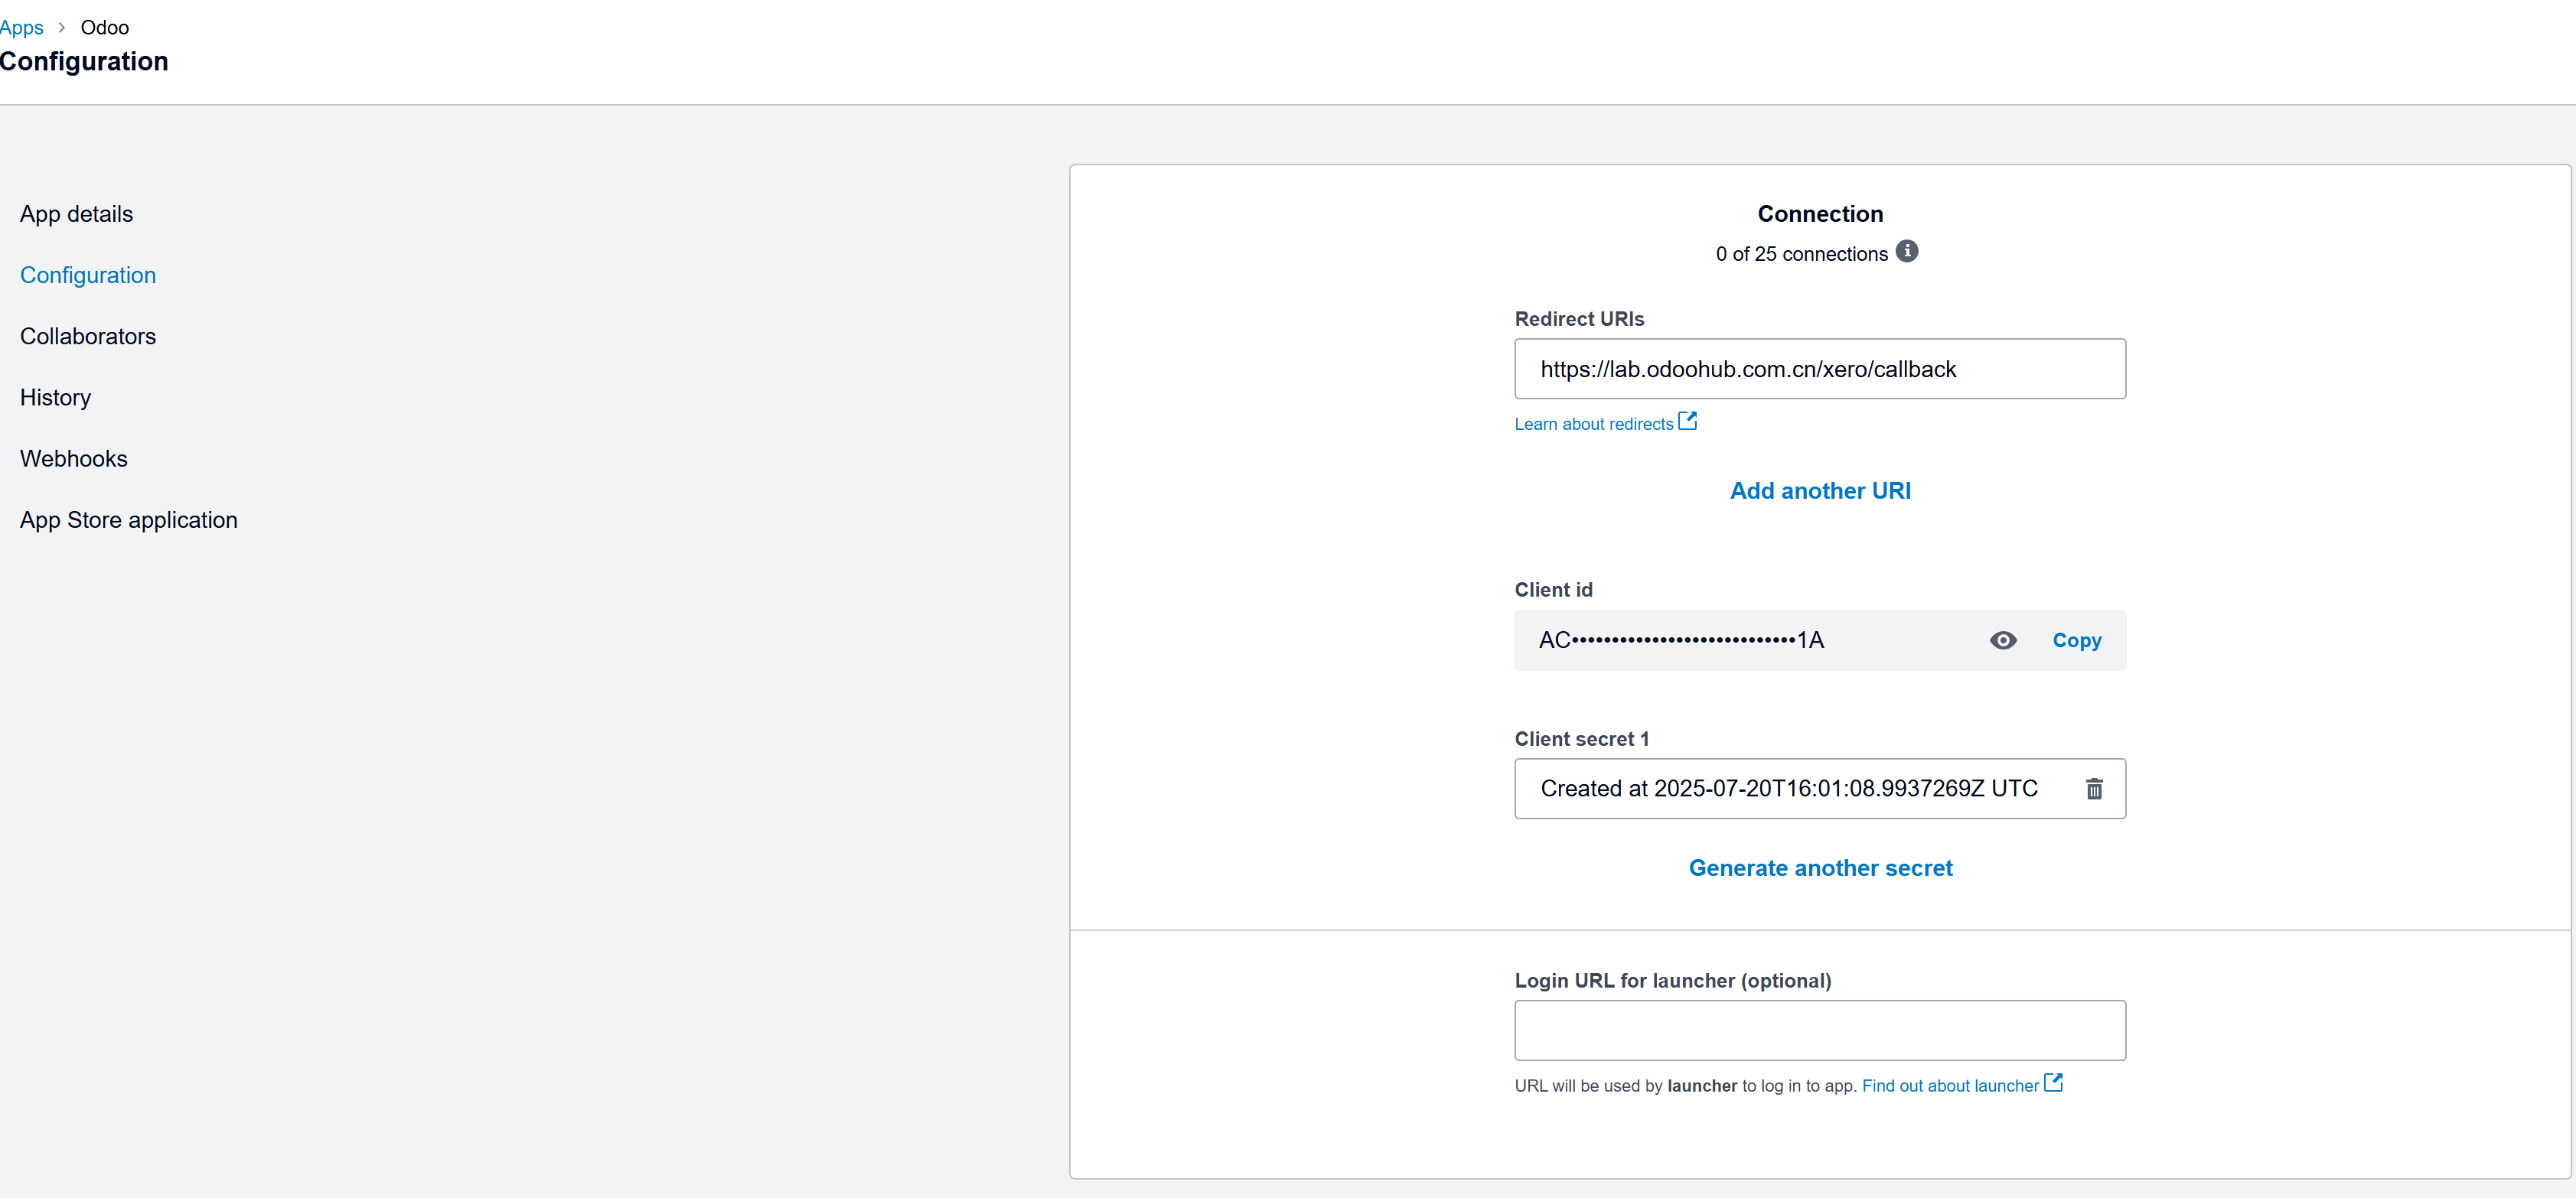
Task: Click the Client id label
Action: pyautogui.click(x=1553, y=590)
